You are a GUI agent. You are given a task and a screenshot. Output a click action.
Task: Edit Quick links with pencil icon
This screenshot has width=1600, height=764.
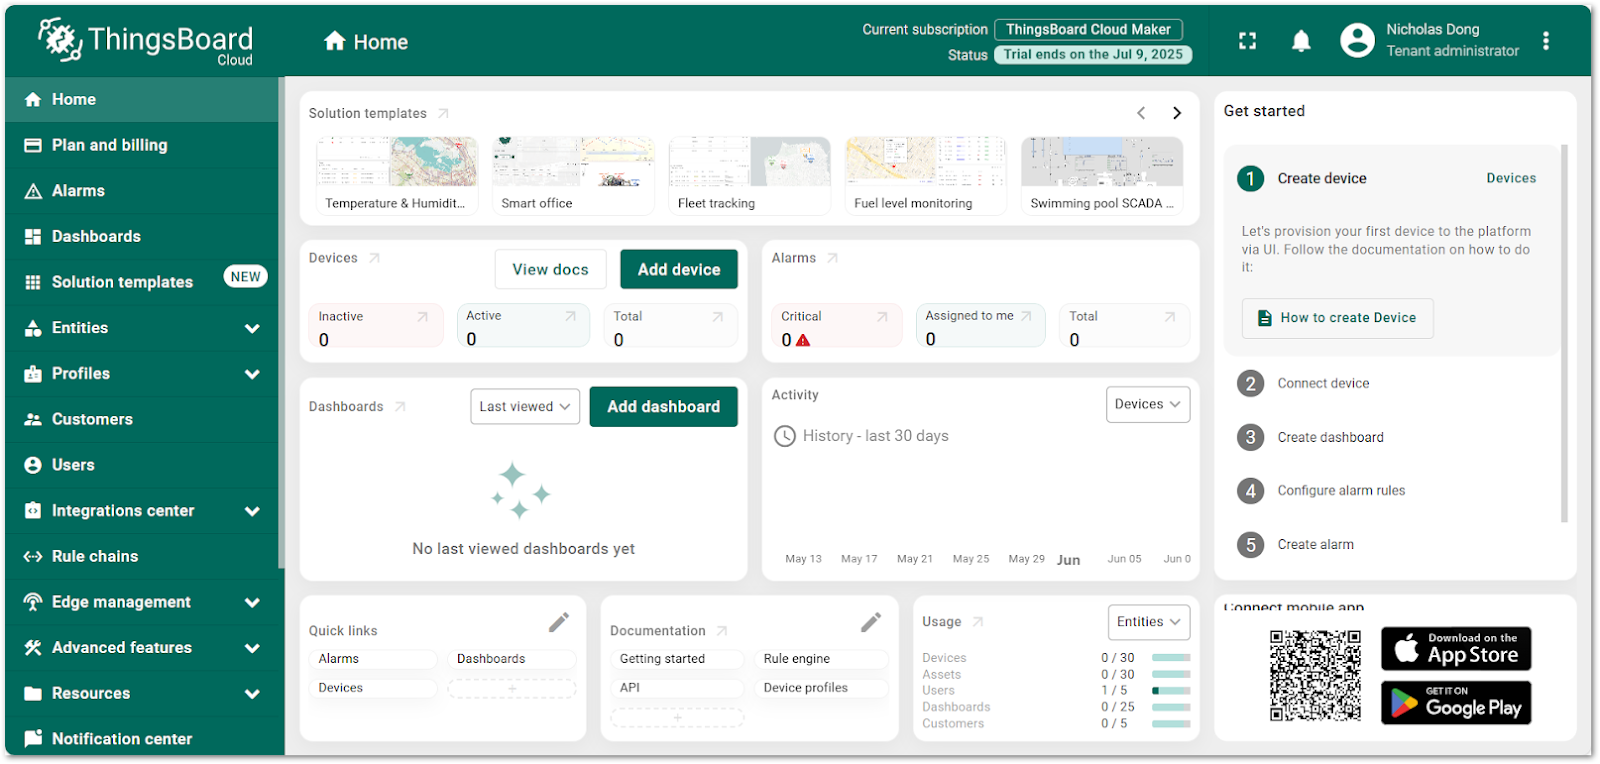(x=559, y=622)
